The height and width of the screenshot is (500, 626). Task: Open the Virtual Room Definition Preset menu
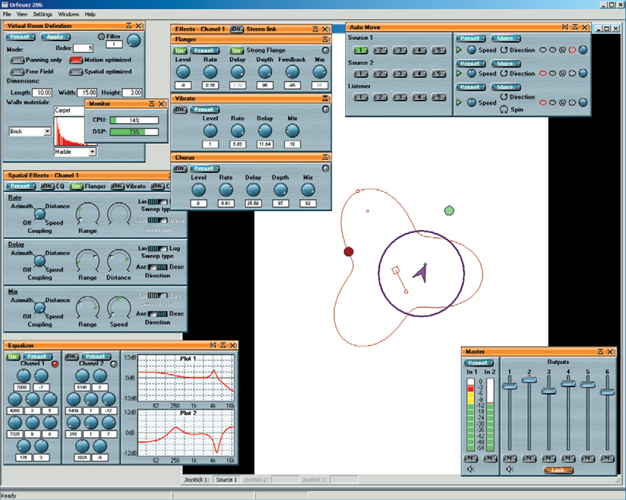click(x=20, y=37)
